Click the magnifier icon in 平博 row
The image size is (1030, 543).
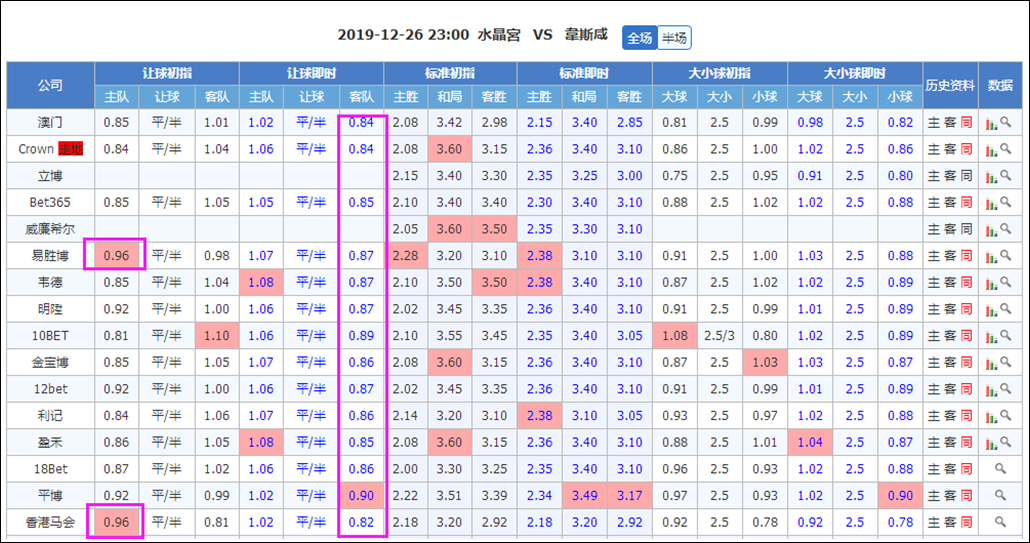click(x=1000, y=496)
